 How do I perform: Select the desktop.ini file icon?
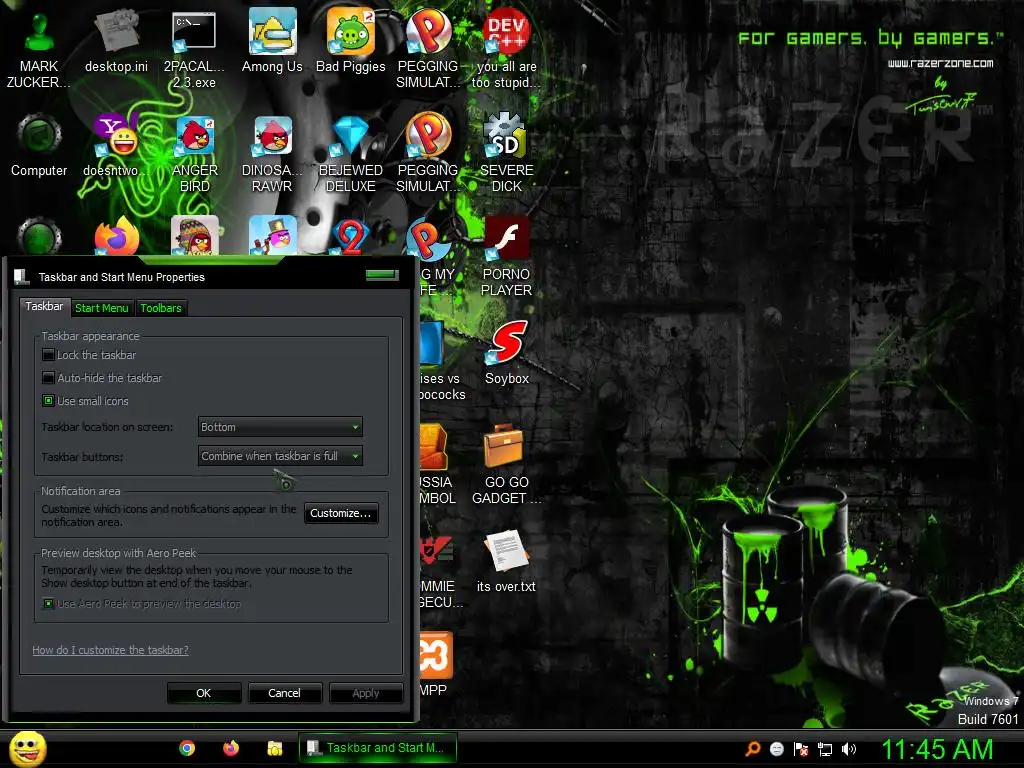tap(116, 42)
